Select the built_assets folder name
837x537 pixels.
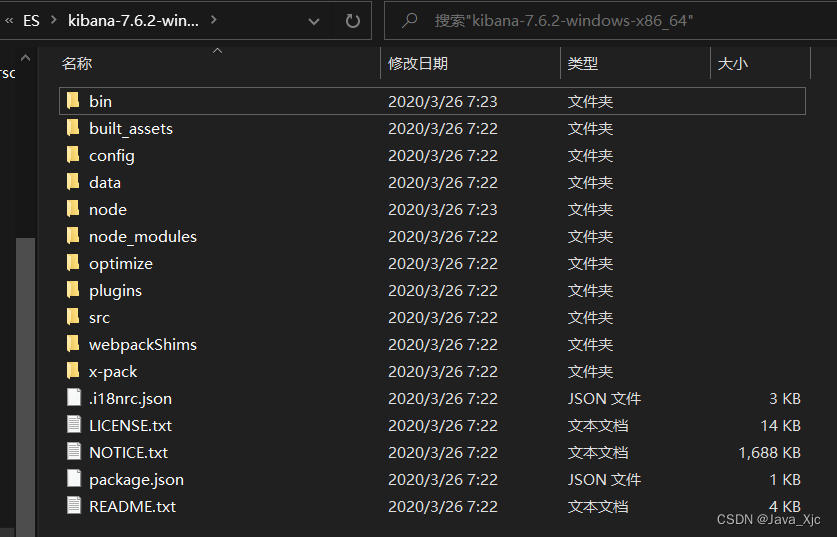131,129
